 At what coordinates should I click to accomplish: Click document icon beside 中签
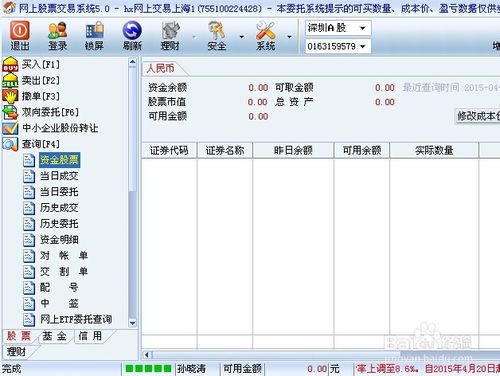[29, 304]
